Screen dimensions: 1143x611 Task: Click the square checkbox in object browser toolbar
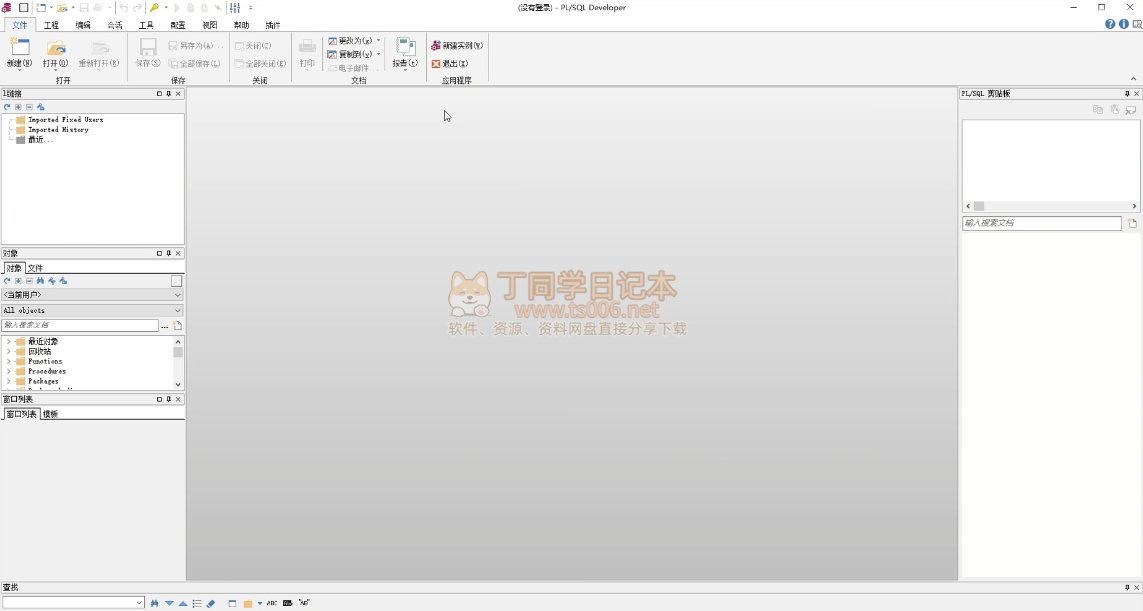[176, 281]
